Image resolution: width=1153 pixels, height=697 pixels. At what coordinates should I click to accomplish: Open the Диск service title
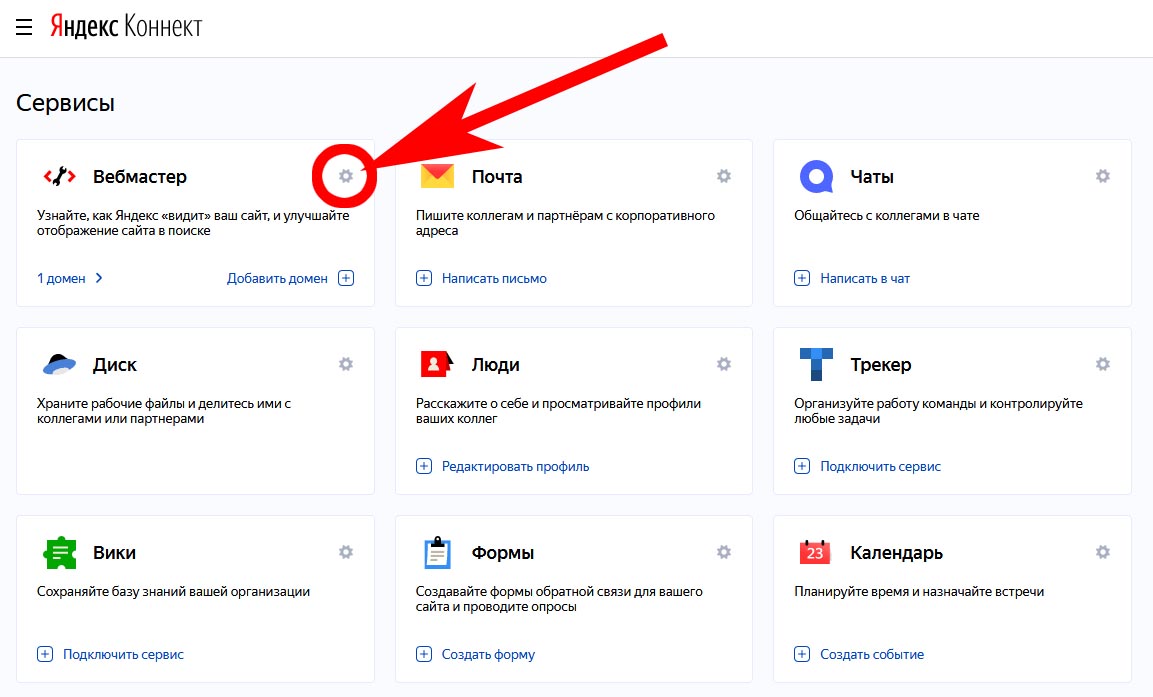[x=115, y=365]
